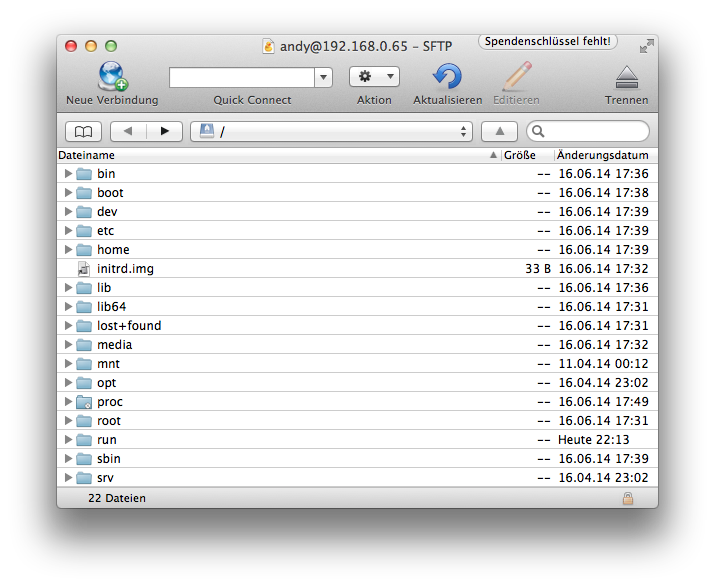Click the Trennen eject icon

point(626,77)
